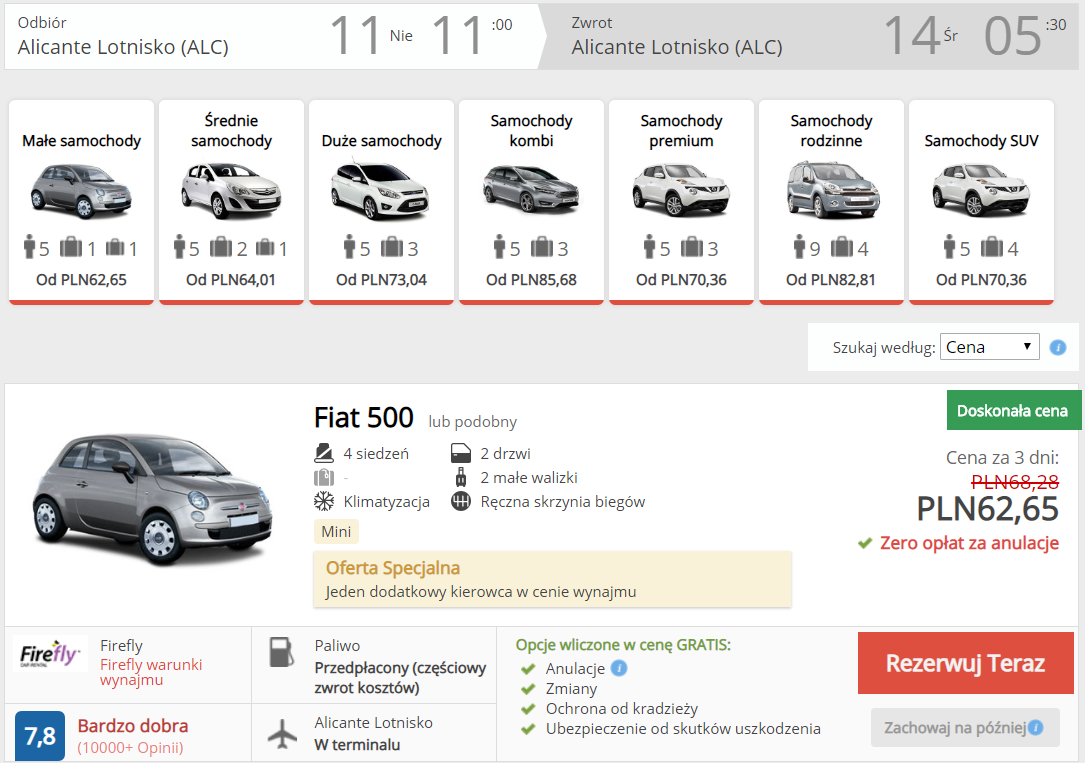Click the door count icon showing 2 drzwi

click(x=459, y=452)
